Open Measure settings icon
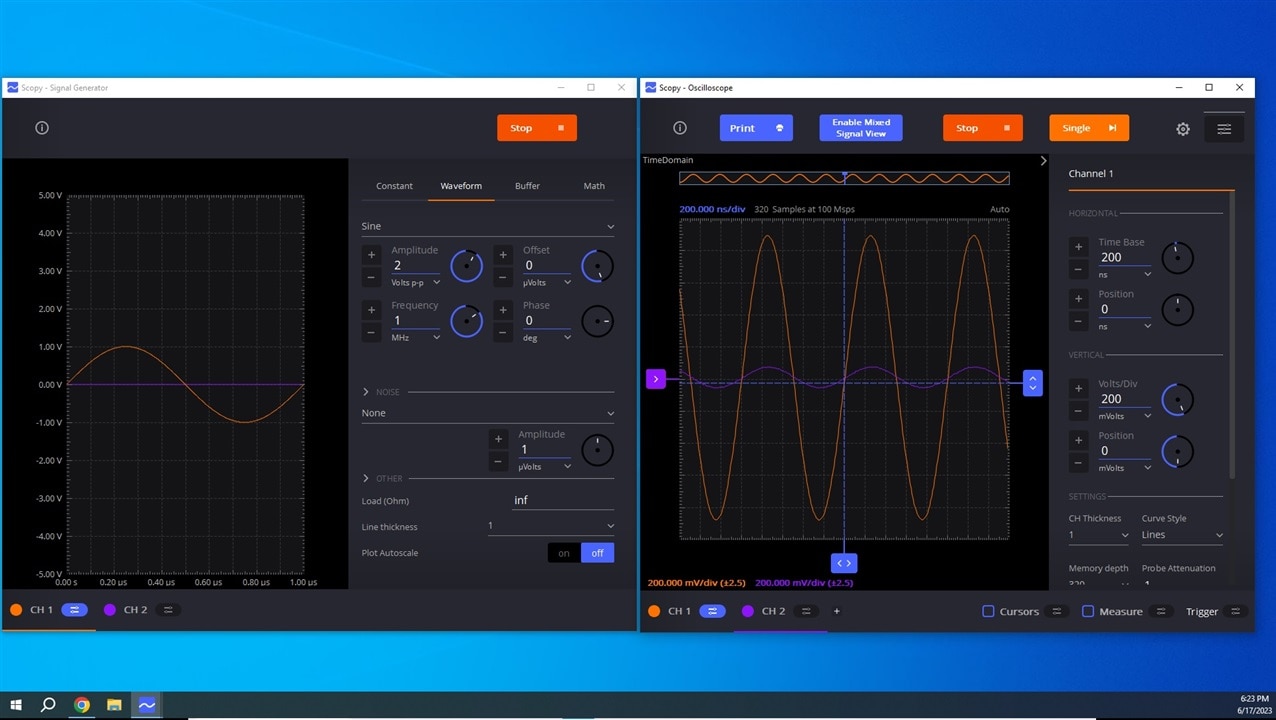 click(1161, 611)
